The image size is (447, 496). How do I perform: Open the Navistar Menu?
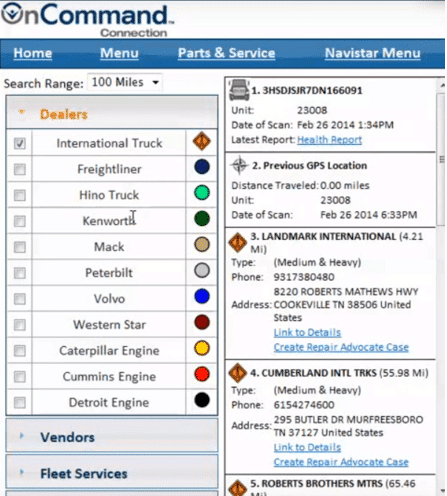[x=373, y=53]
